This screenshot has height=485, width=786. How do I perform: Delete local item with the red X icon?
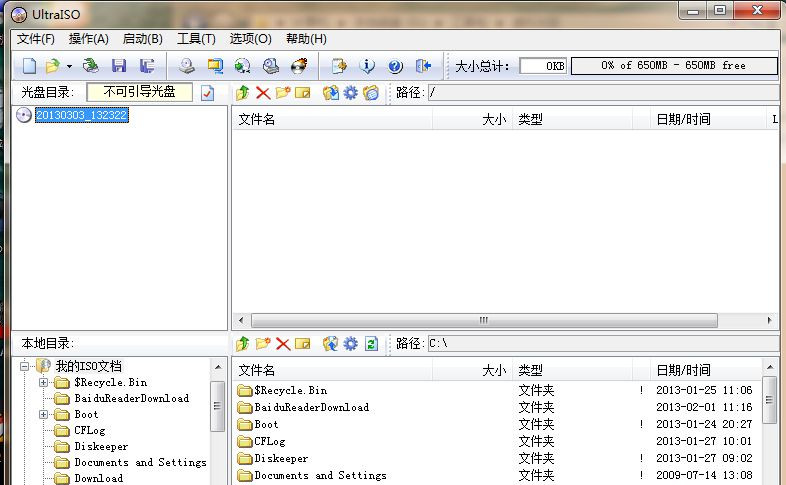pos(283,344)
